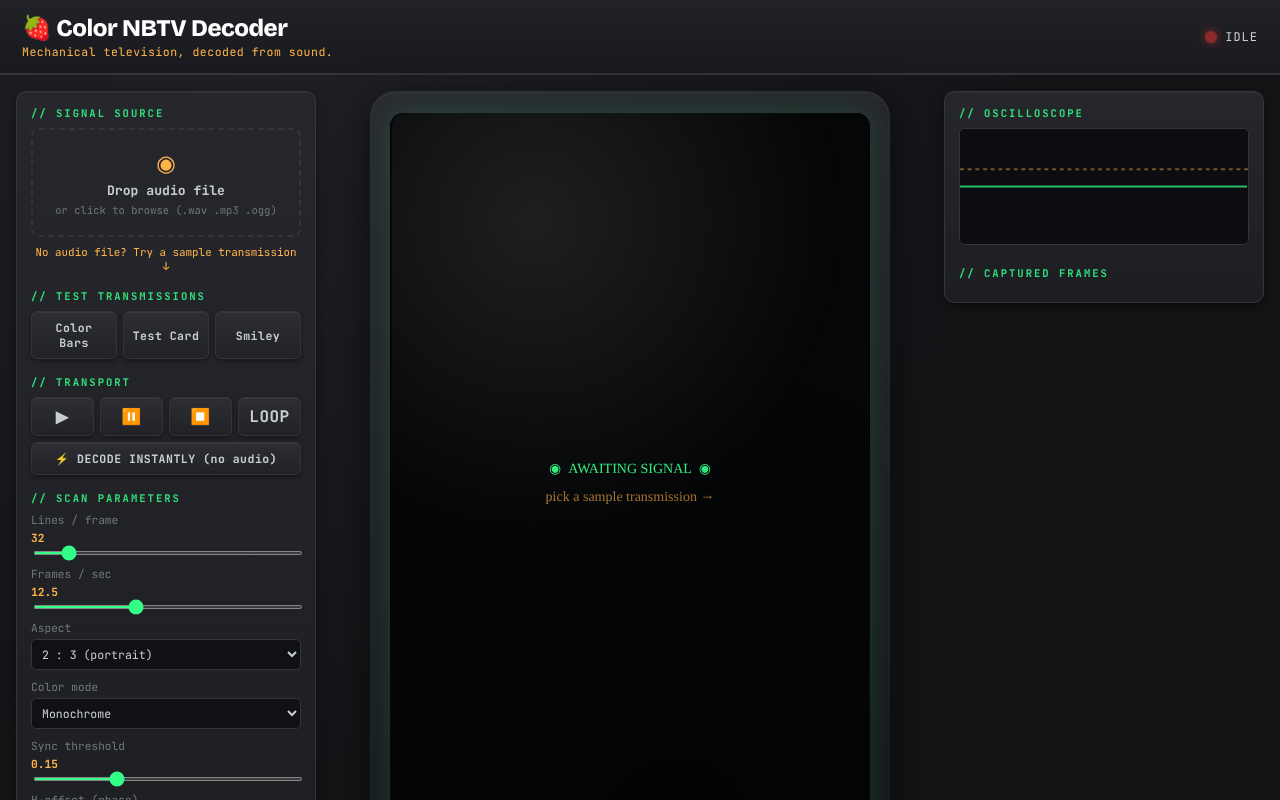Click the red IDLE status indicator dot
This screenshot has width=1280, height=800.
1211,37
